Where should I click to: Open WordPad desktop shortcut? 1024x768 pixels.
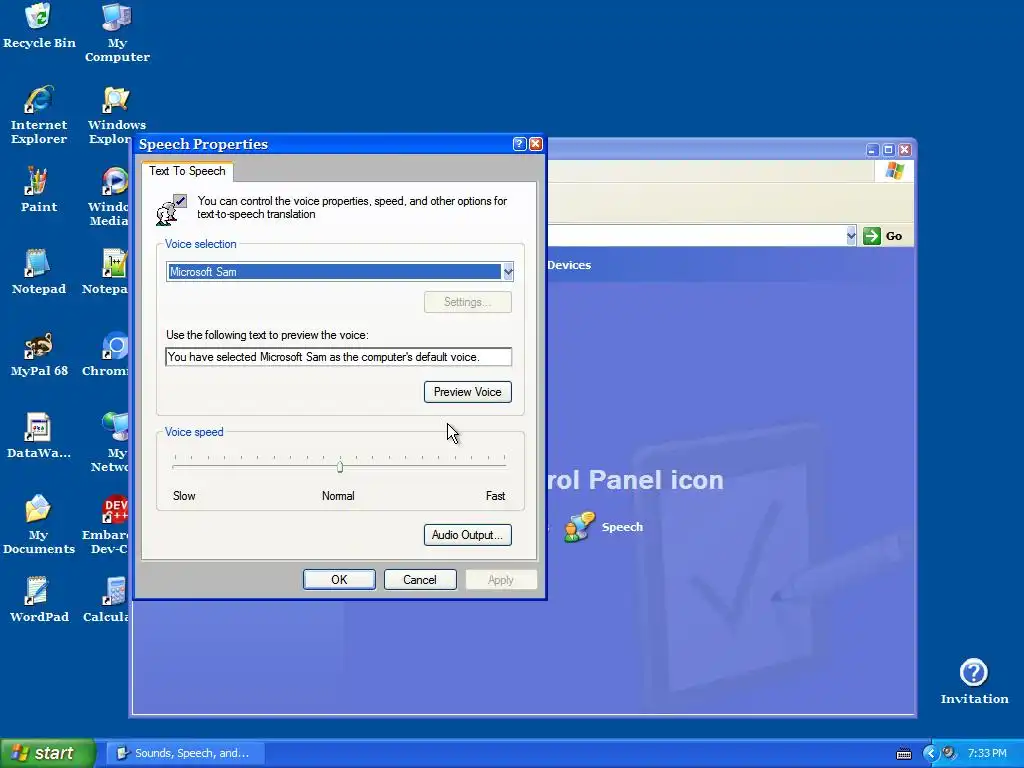point(39,600)
